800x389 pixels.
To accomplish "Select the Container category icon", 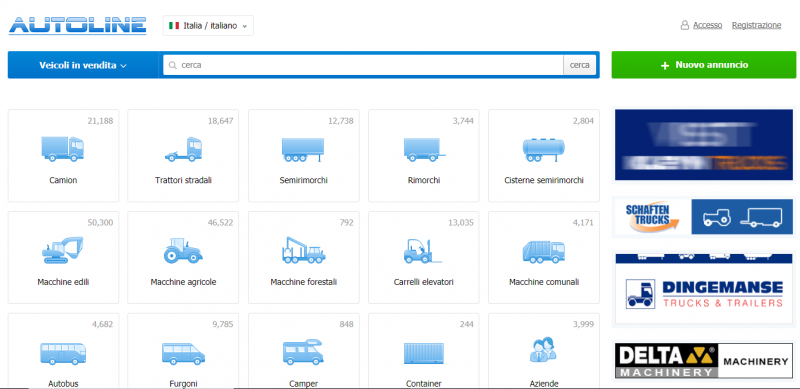I will pyautogui.click(x=424, y=353).
